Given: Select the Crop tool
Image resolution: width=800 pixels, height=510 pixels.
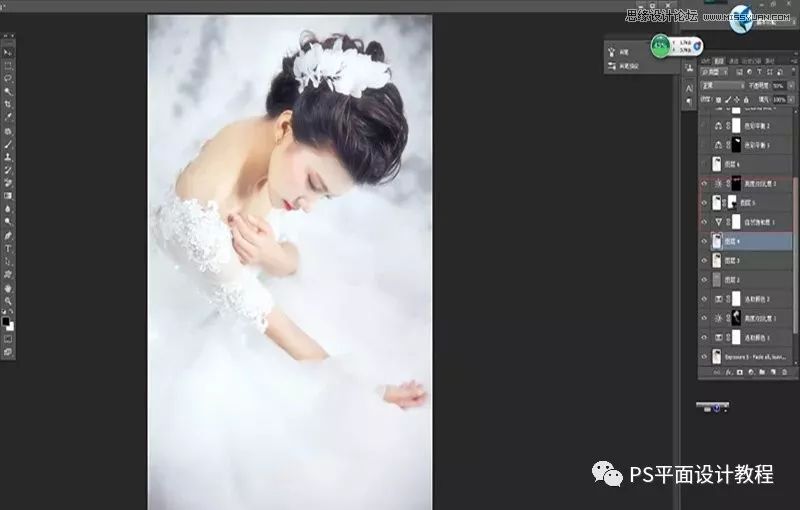Looking at the screenshot, I should pyautogui.click(x=8, y=104).
